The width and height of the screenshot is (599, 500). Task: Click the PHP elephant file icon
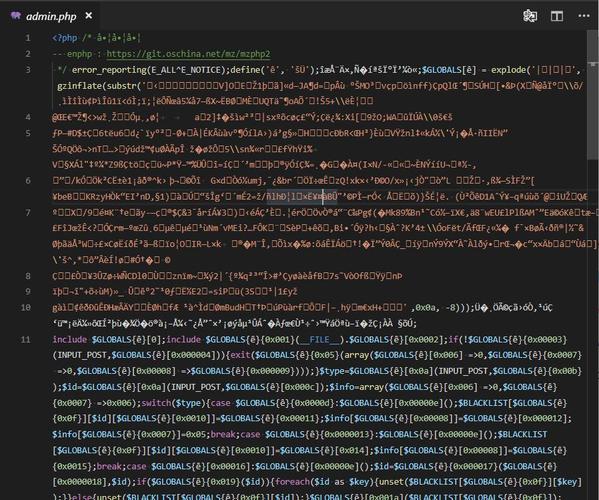coord(16,16)
